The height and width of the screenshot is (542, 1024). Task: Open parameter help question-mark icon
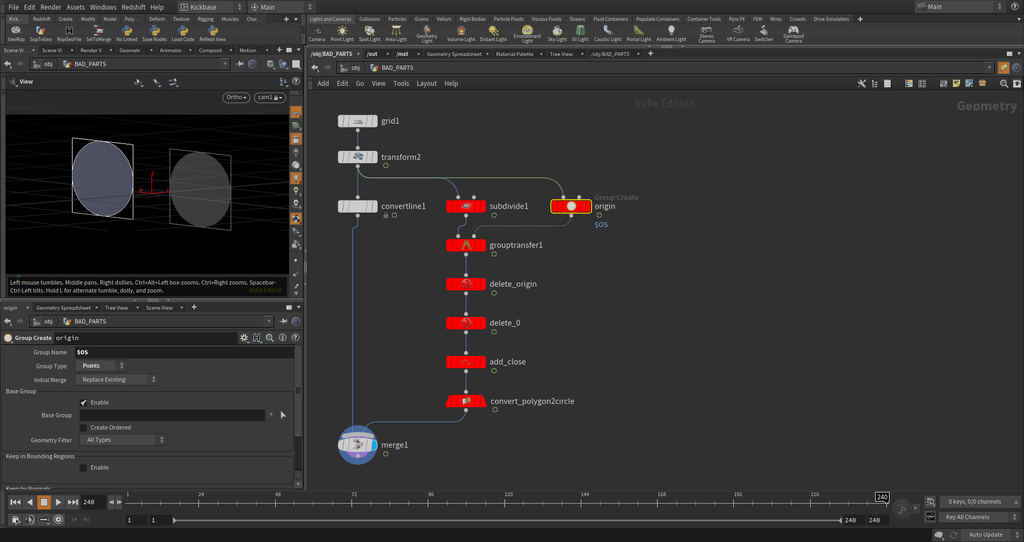(296, 338)
